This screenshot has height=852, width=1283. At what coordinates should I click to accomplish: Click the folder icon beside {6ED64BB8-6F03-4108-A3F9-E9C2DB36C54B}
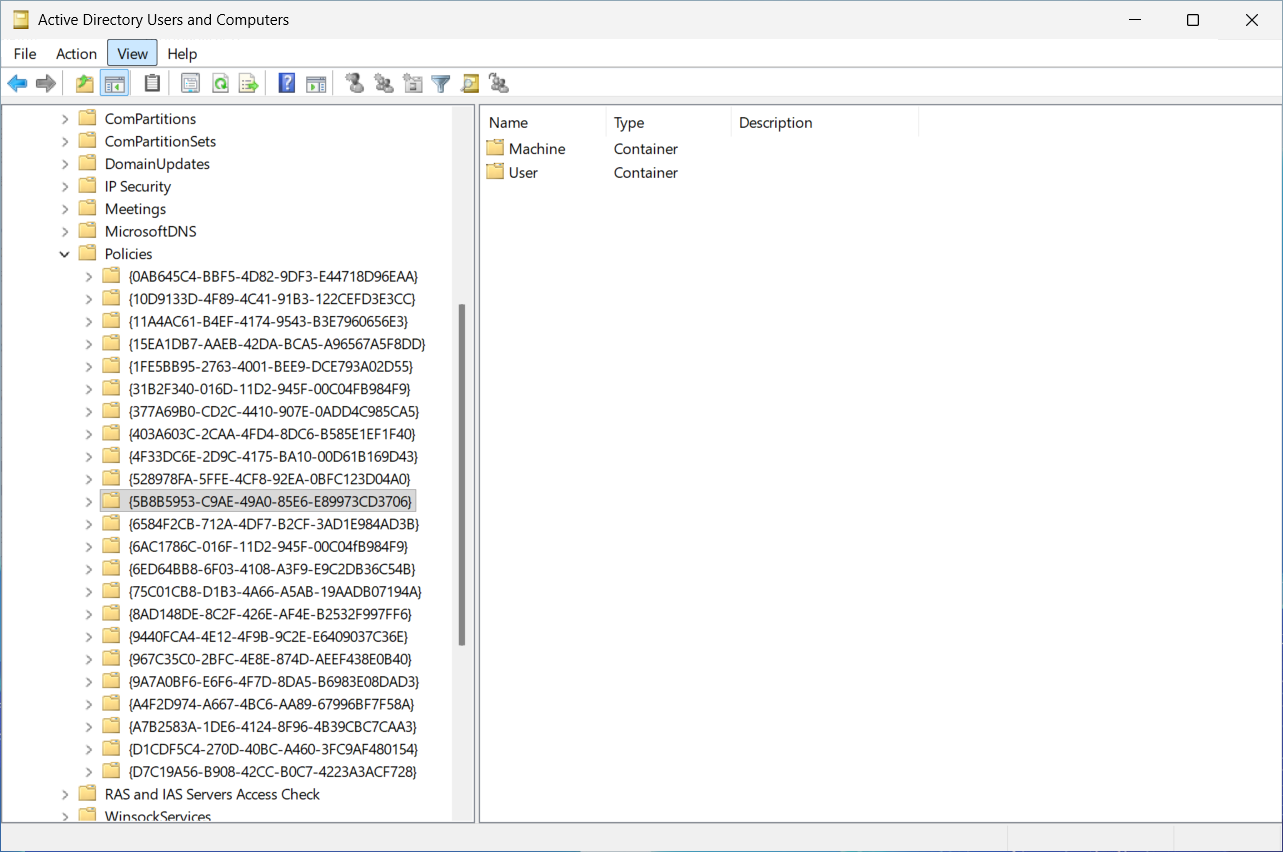coord(111,569)
